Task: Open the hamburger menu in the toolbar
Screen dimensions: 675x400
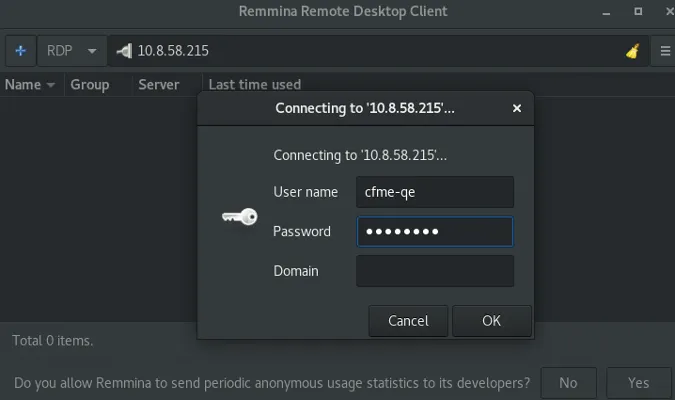Action: (x=664, y=51)
